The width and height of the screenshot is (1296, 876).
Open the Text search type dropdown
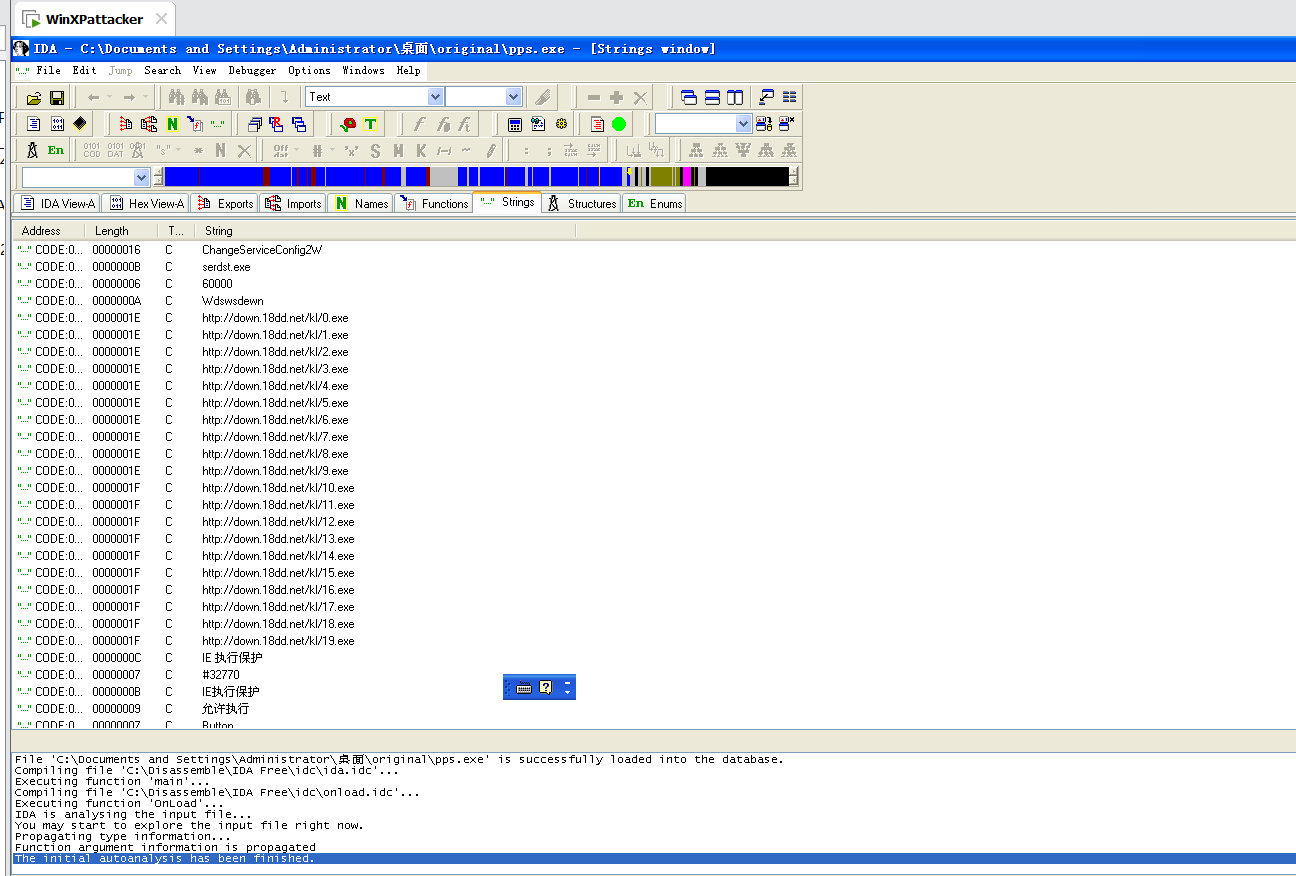click(435, 97)
